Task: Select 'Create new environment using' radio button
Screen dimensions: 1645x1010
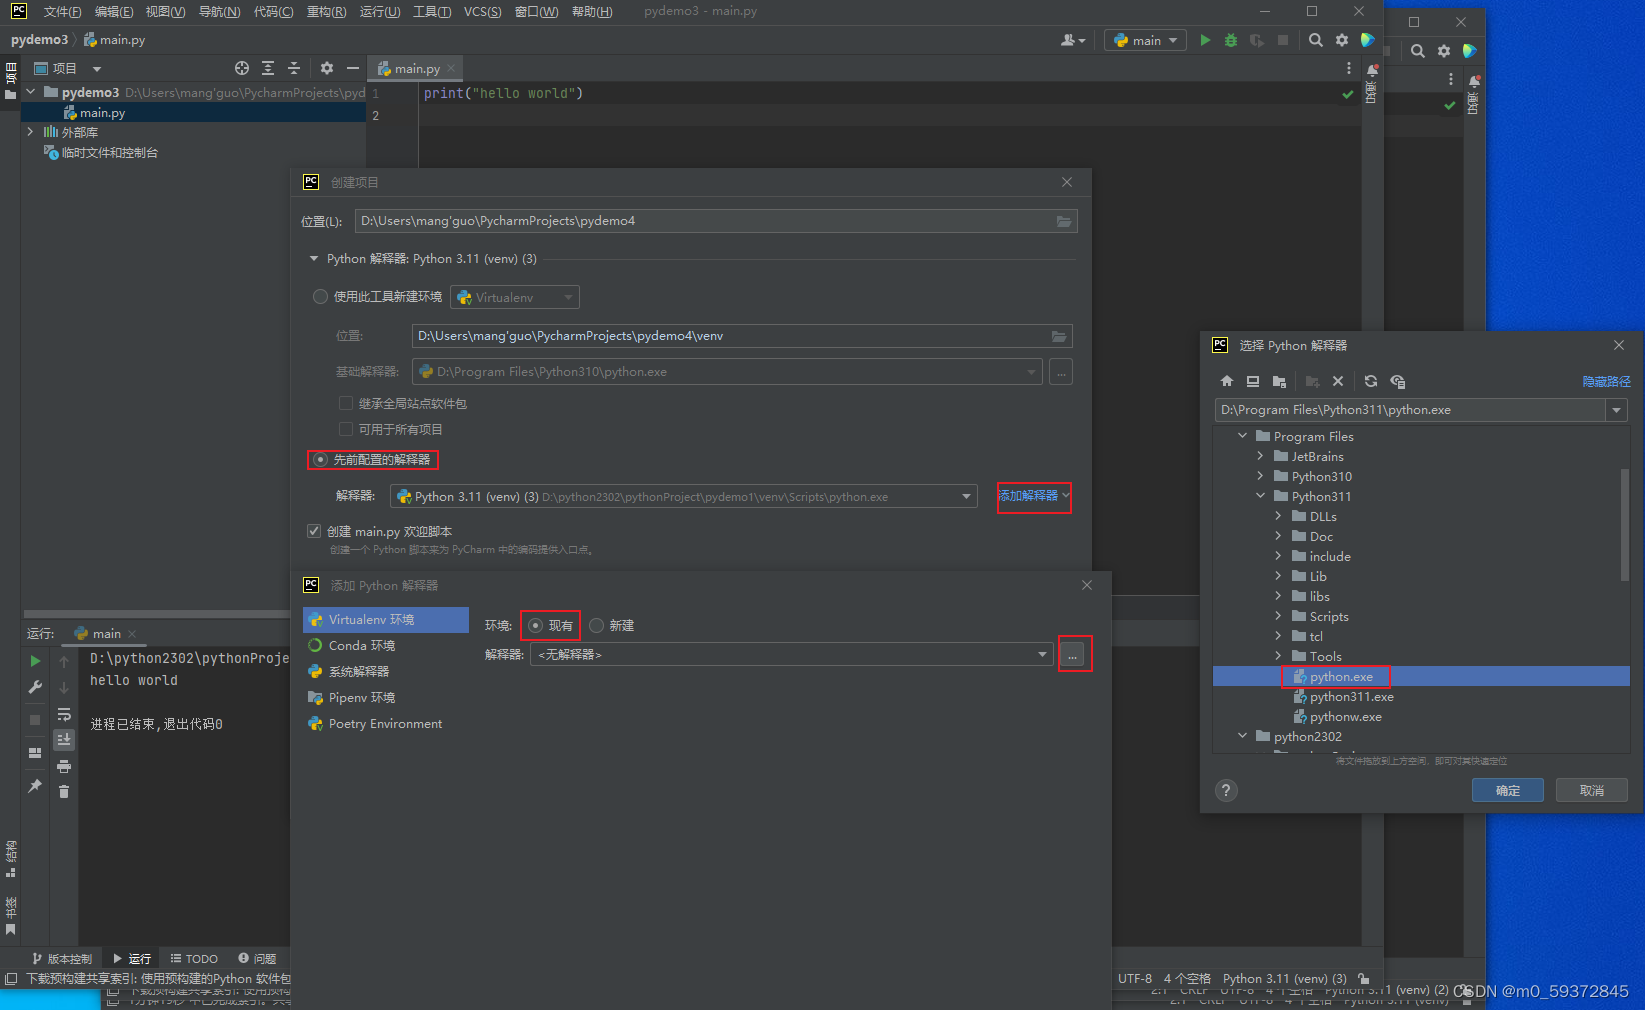Action: [x=320, y=297]
